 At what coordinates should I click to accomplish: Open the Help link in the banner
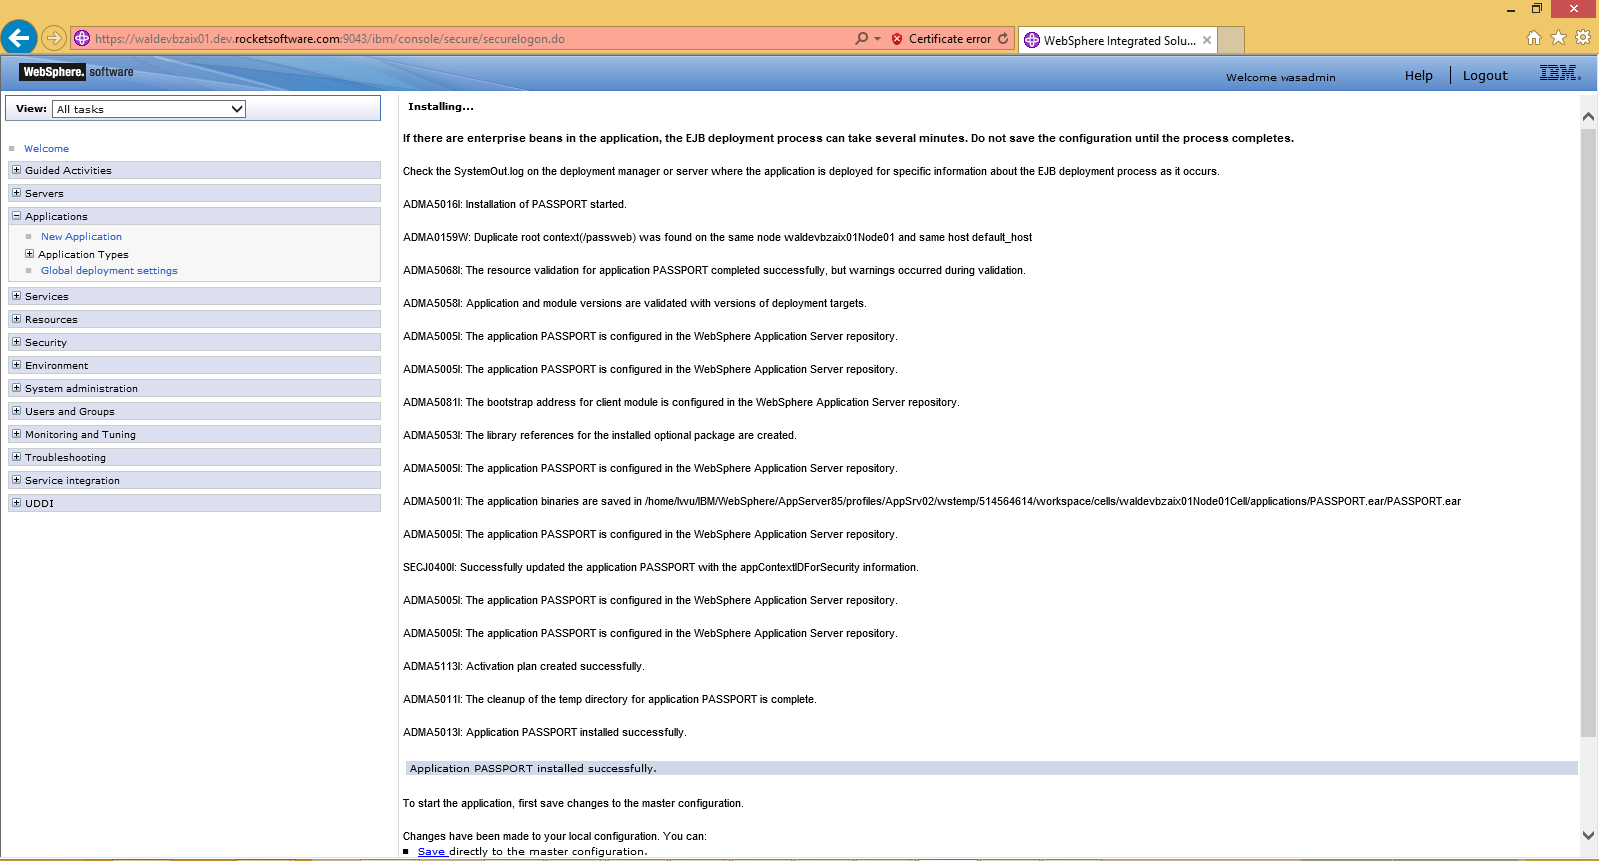[1418, 75]
